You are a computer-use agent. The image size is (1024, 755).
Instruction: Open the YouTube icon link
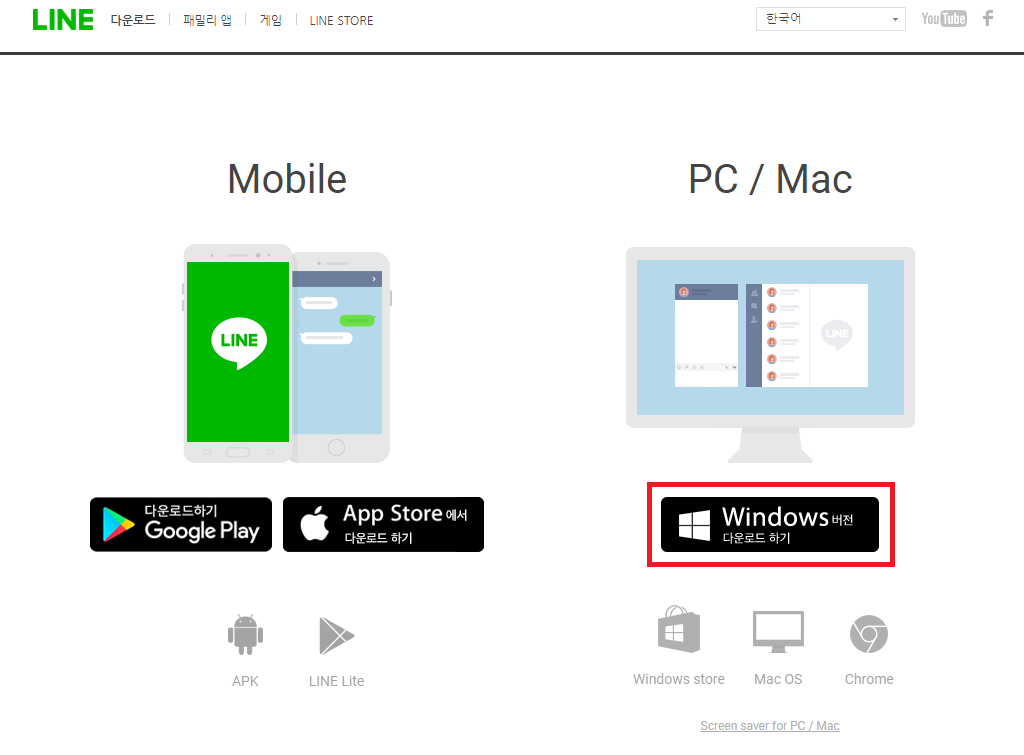[944, 18]
